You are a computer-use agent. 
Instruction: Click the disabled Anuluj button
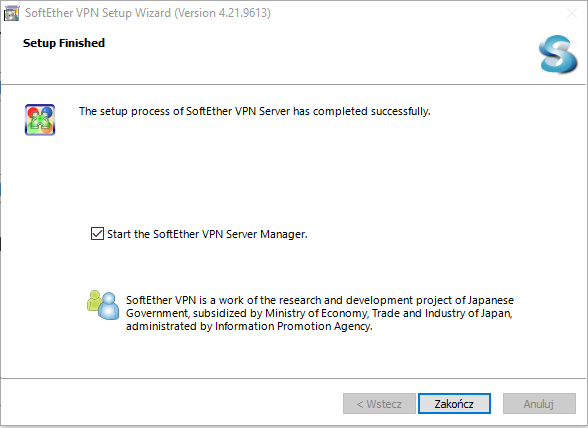tap(539, 404)
